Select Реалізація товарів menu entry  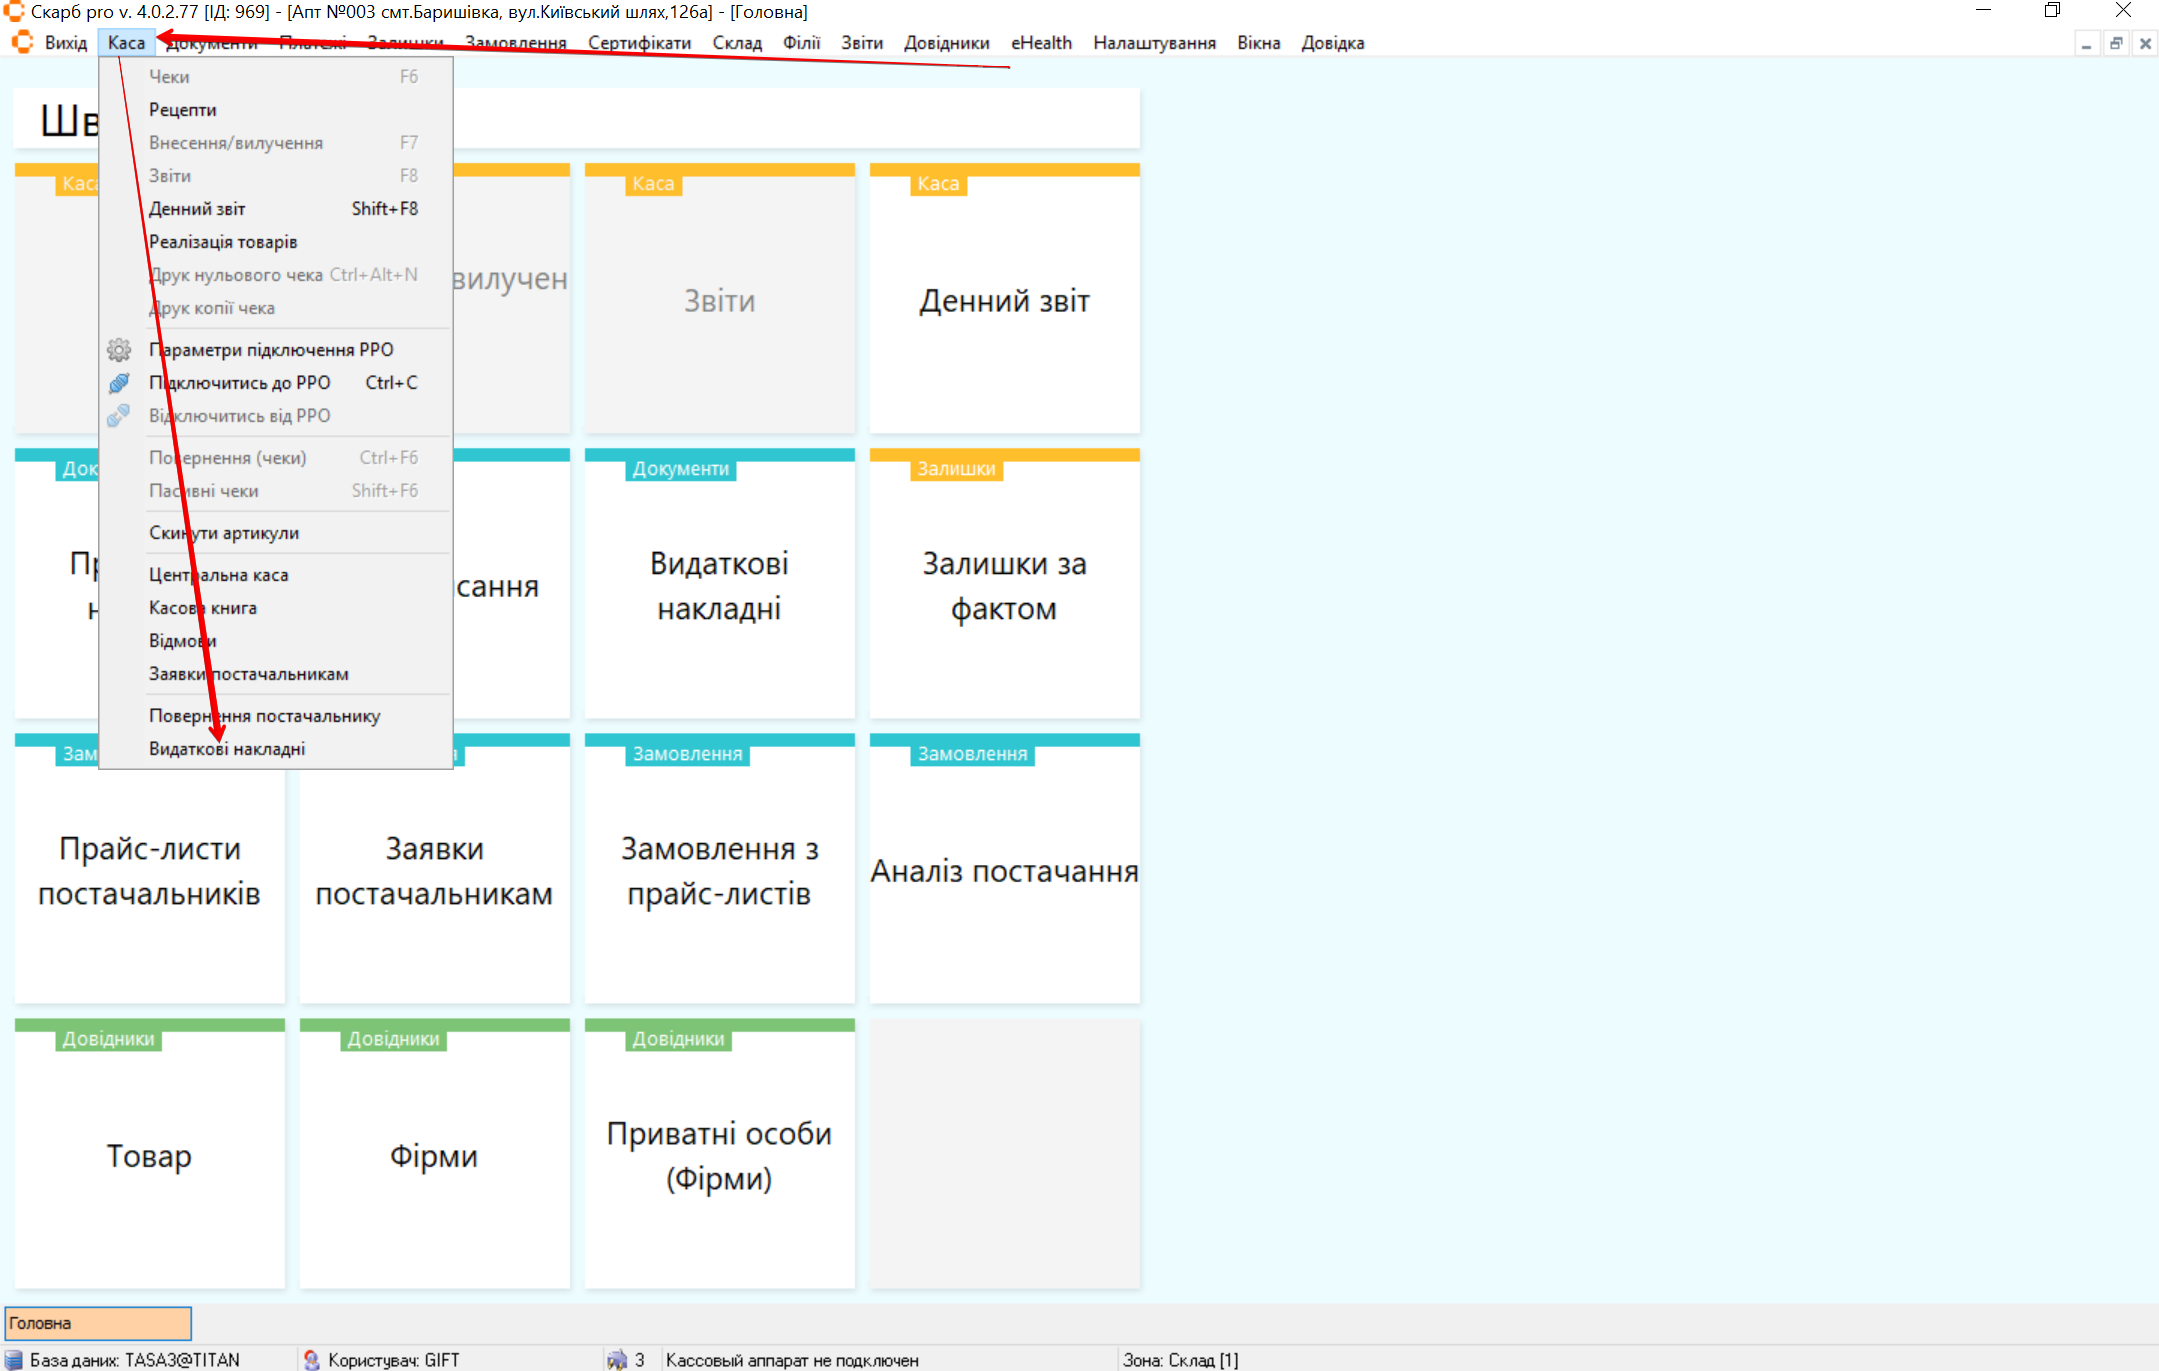pyautogui.click(x=223, y=242)
